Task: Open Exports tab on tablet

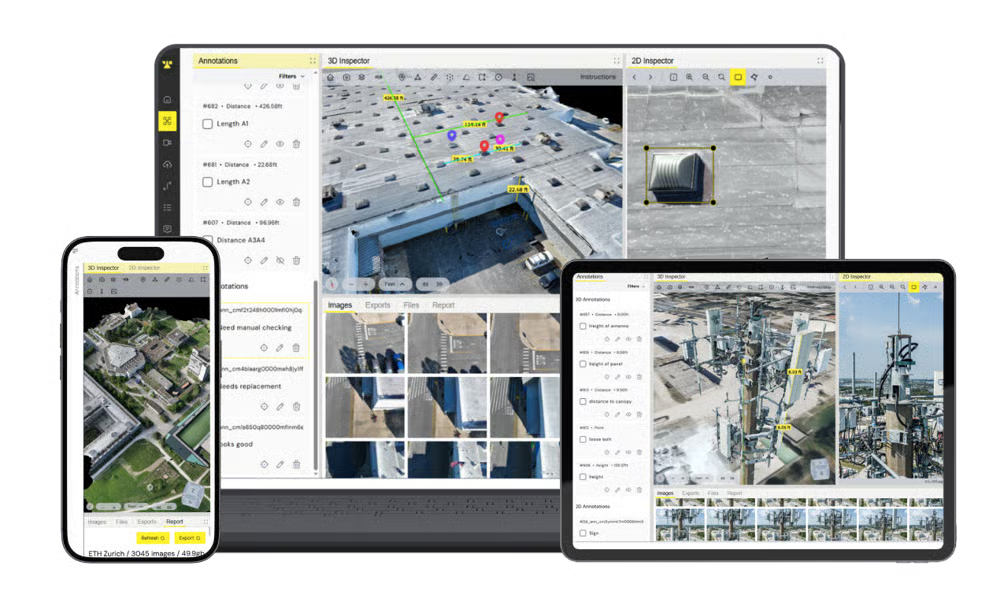Action: click(691, 493)
